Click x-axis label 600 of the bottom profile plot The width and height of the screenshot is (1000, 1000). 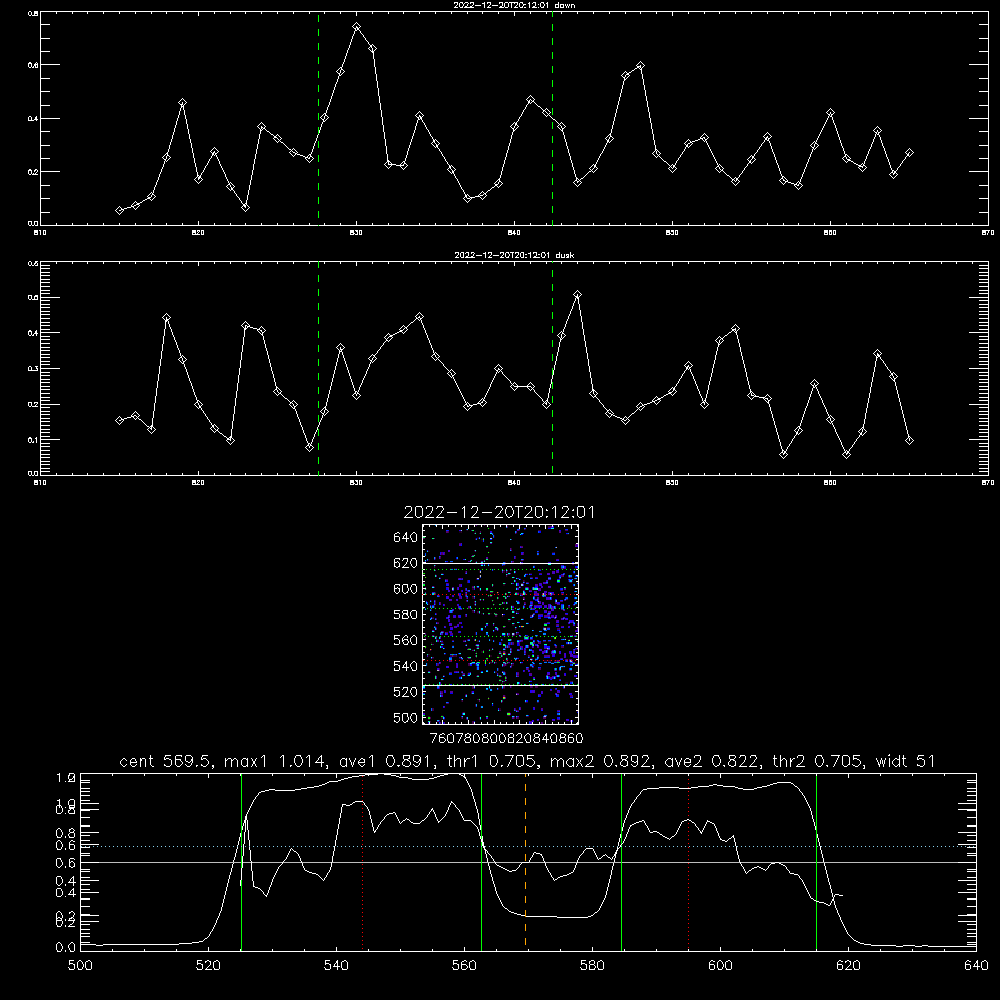coord(720,966)
